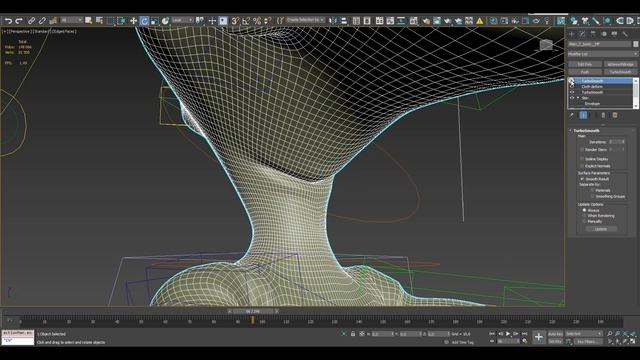Click the Play Animation button
This screenshot has height=360, width=640.
[508, 334]
